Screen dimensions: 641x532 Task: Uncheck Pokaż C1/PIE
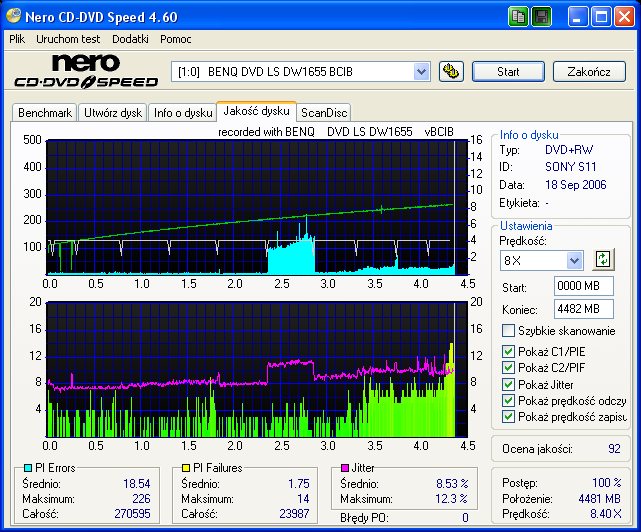pos(508,351)
